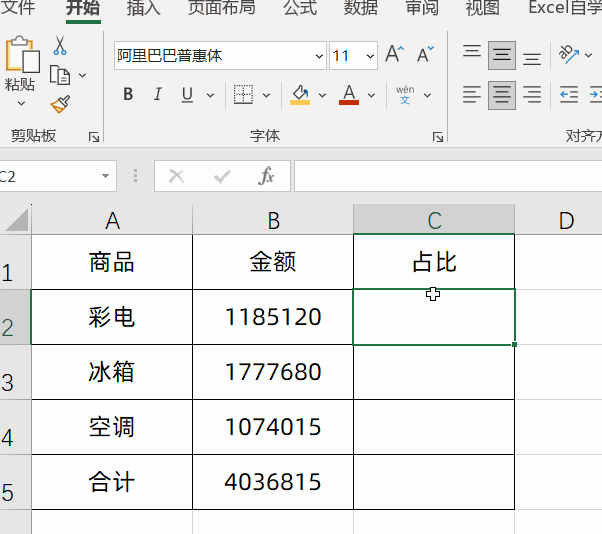Switch to the 视图 tab

pos(483,8)
